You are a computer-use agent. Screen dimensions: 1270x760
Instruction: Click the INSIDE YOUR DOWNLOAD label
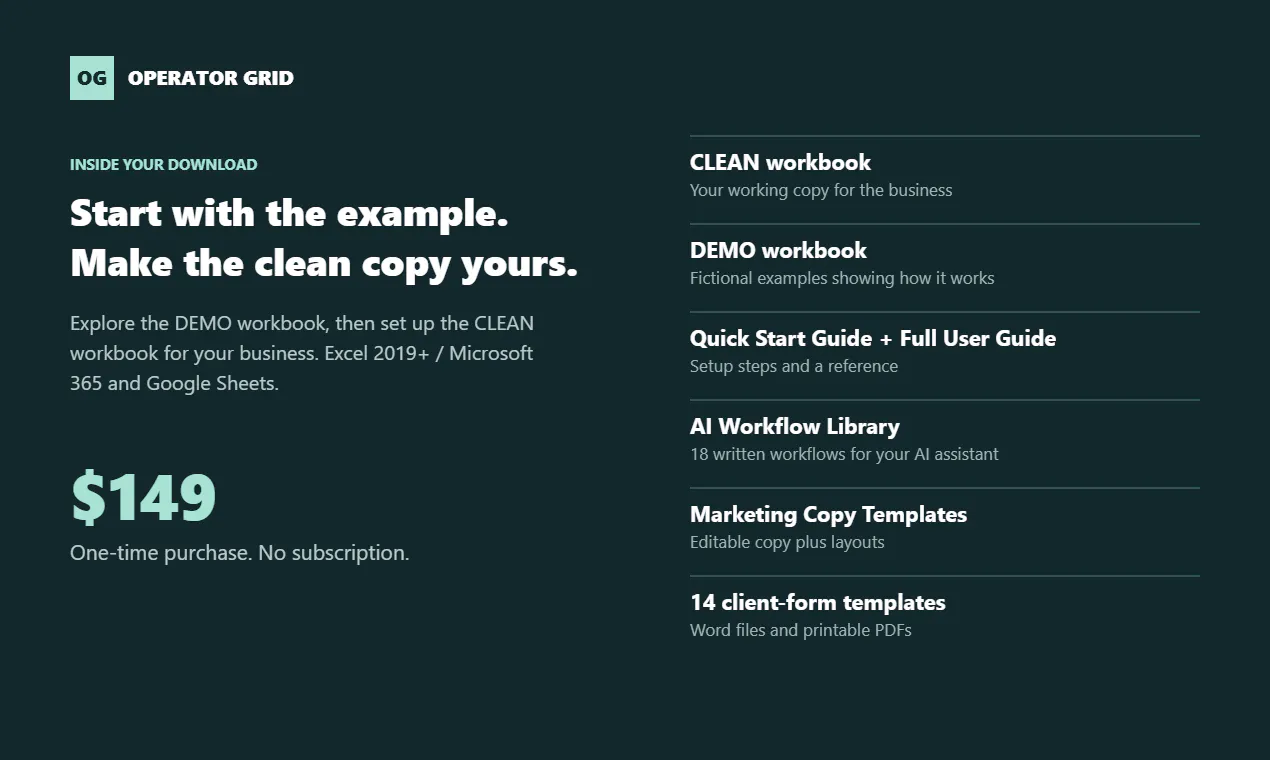pos(164,164)
